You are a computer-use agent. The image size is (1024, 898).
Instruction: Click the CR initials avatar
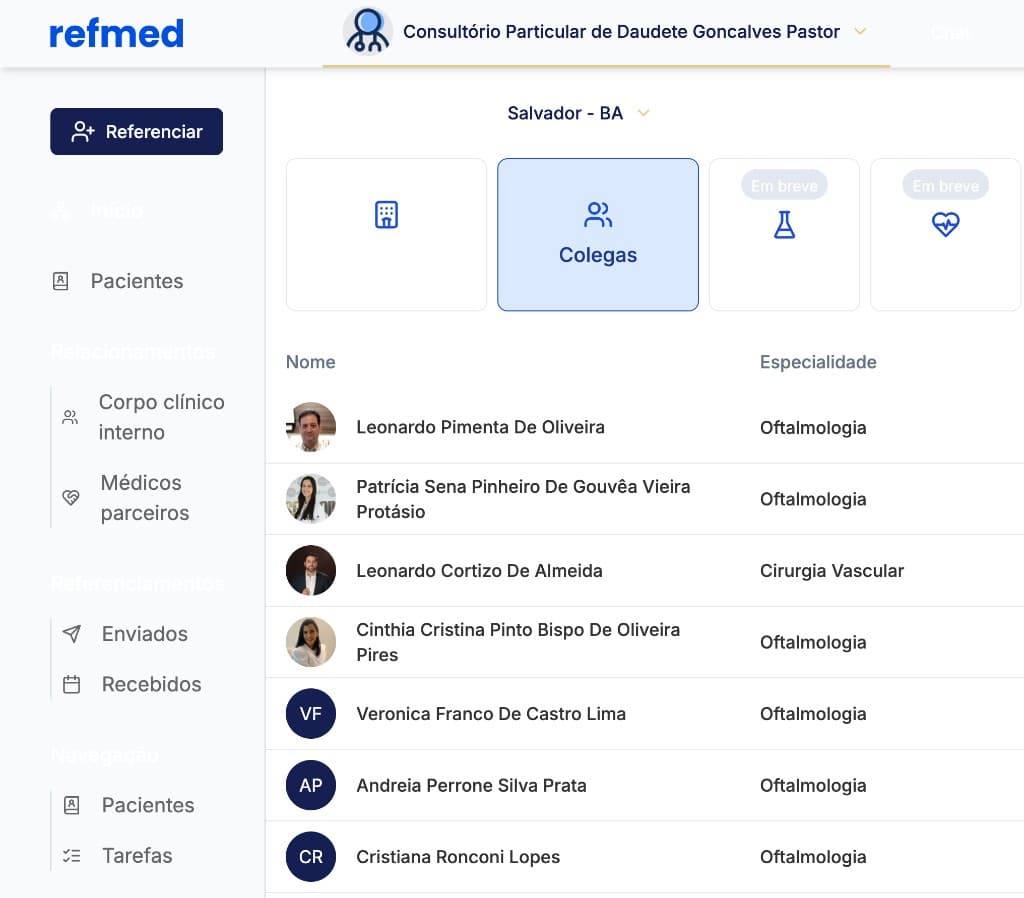[x=311, y=857]
